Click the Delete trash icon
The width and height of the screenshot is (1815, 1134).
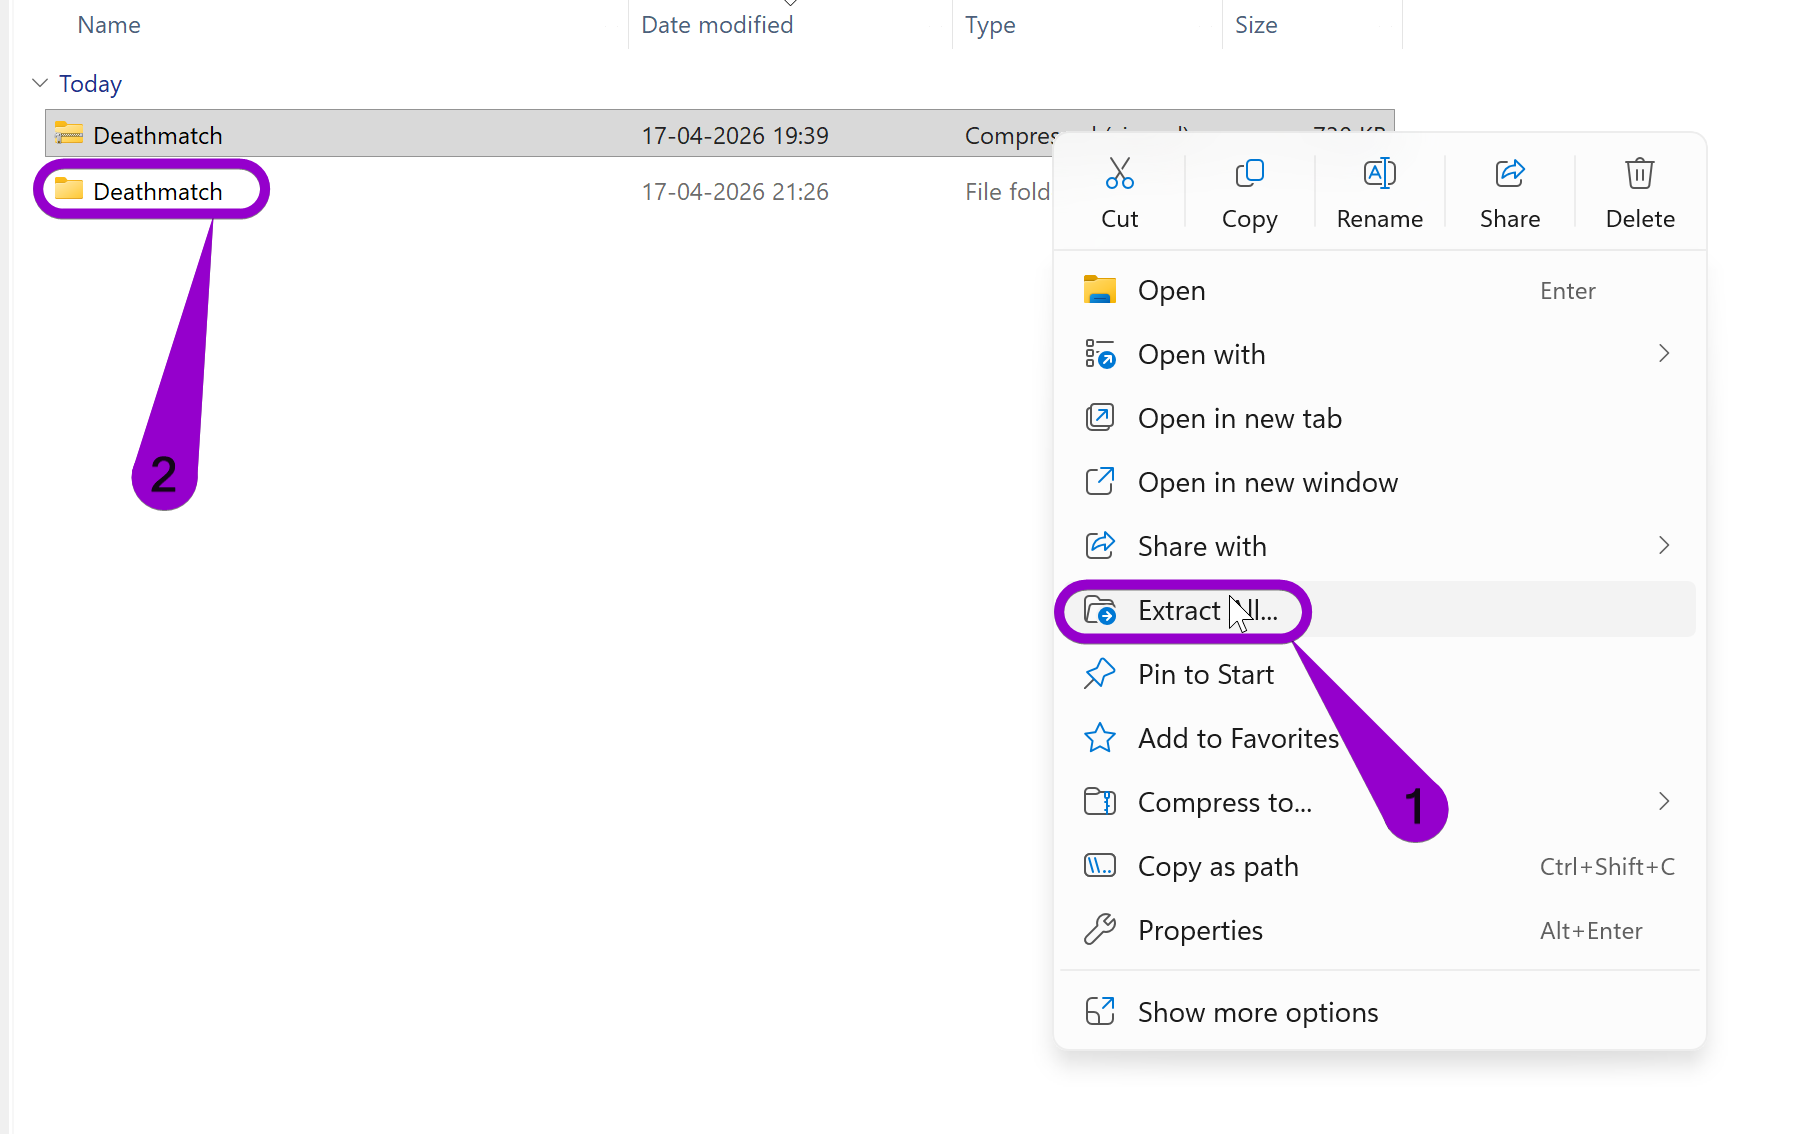[x=1639, y=173]
